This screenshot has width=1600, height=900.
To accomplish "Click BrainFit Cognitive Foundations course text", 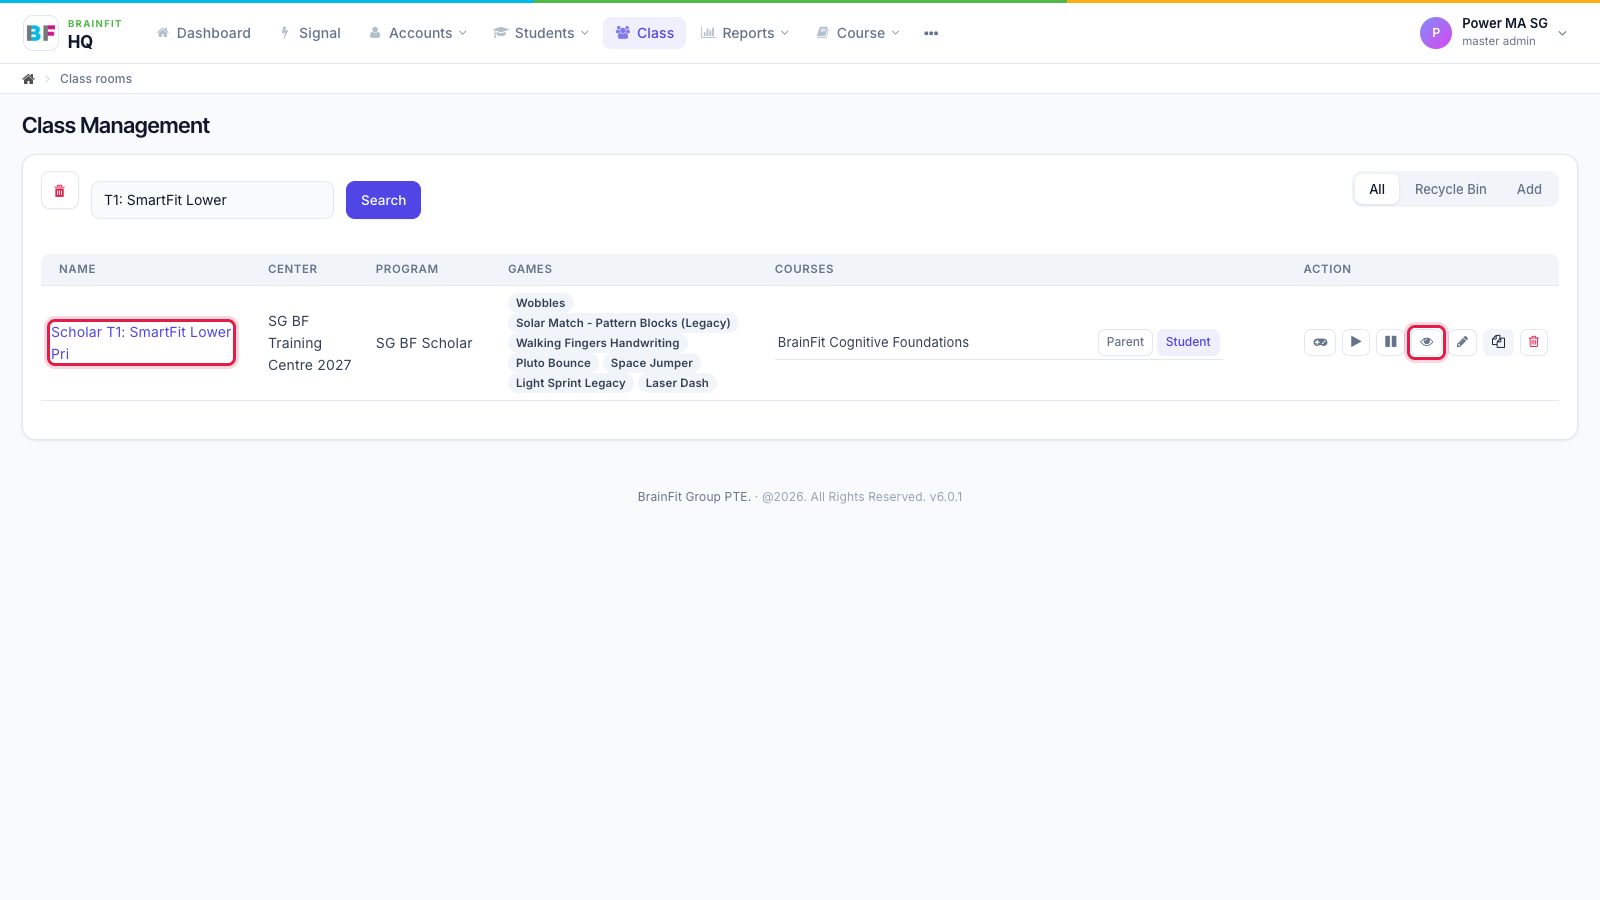I will click(x=873, y=342).
